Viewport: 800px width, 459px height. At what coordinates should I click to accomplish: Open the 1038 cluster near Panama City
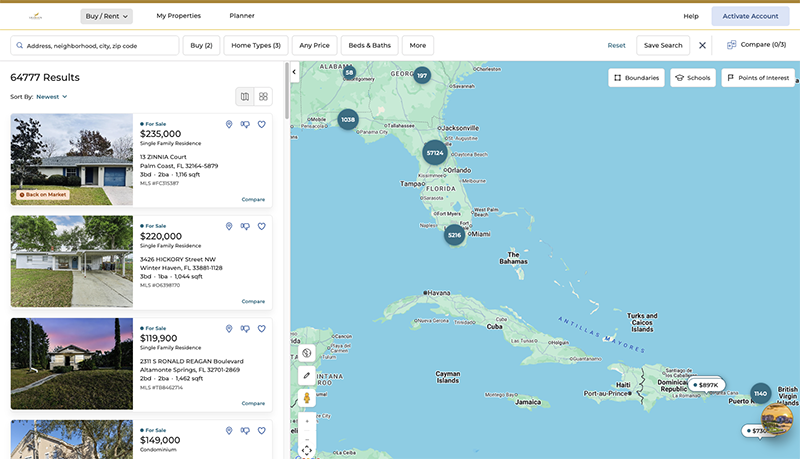(x=348, y=119)
